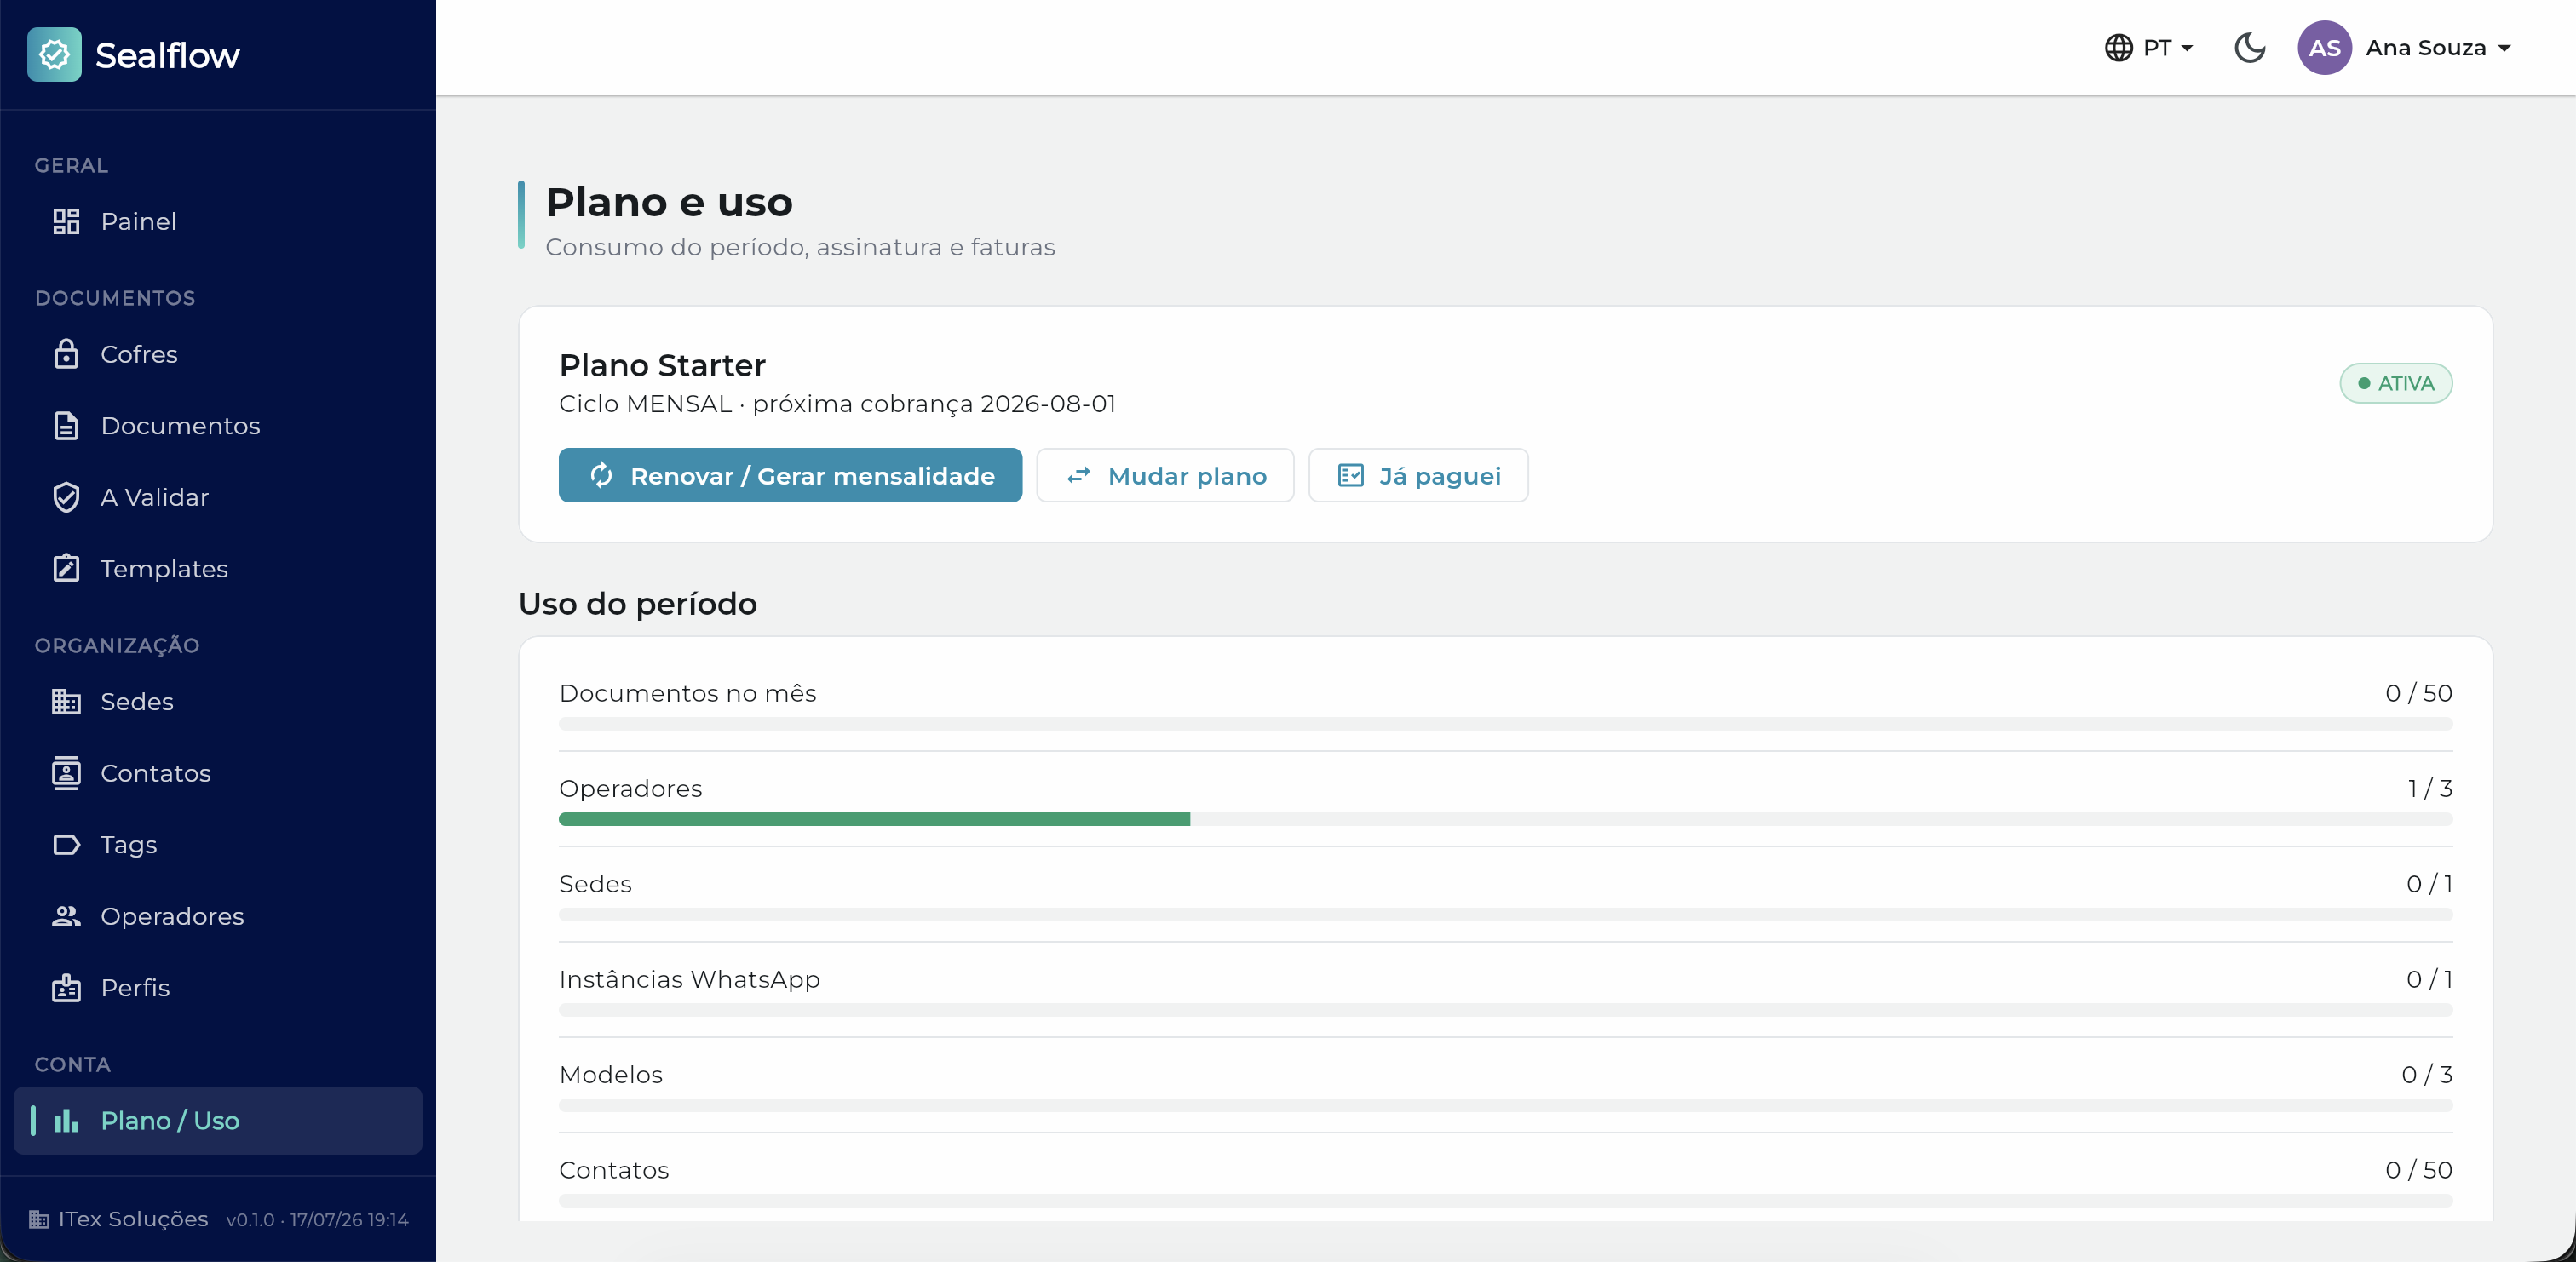Viewport: 2576px width, 1262px height.
Task: Click the 'Instâncias WhatsApp' label
Action: [x=689, y=979]
